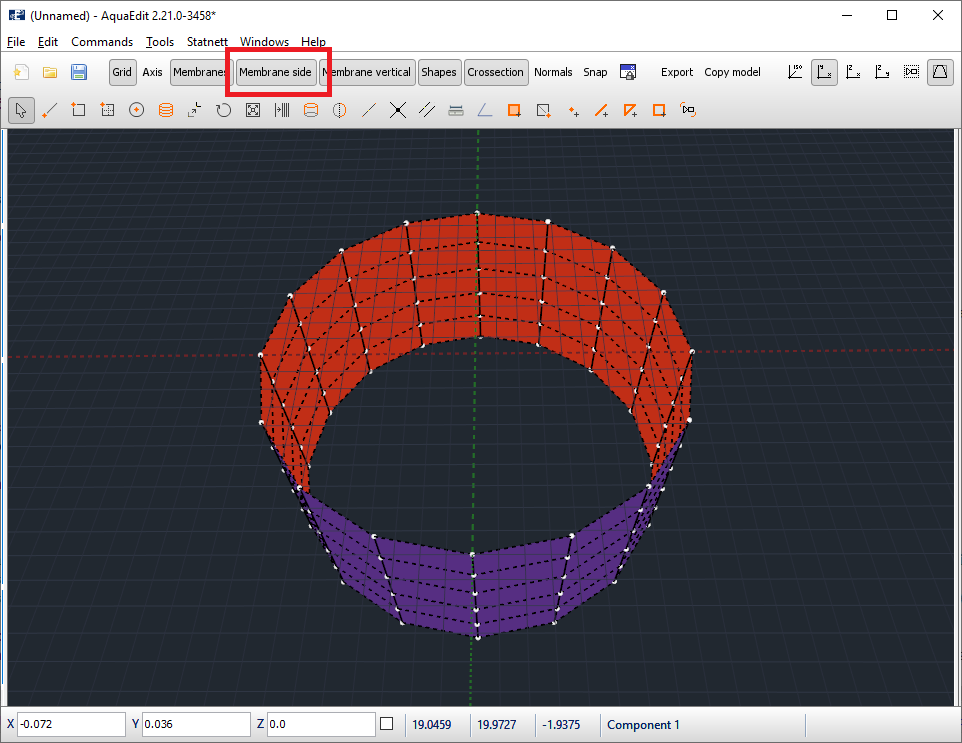Toggle the Snap option
The height and width of the screenshot is (743, 962).
tap(595, 72)
